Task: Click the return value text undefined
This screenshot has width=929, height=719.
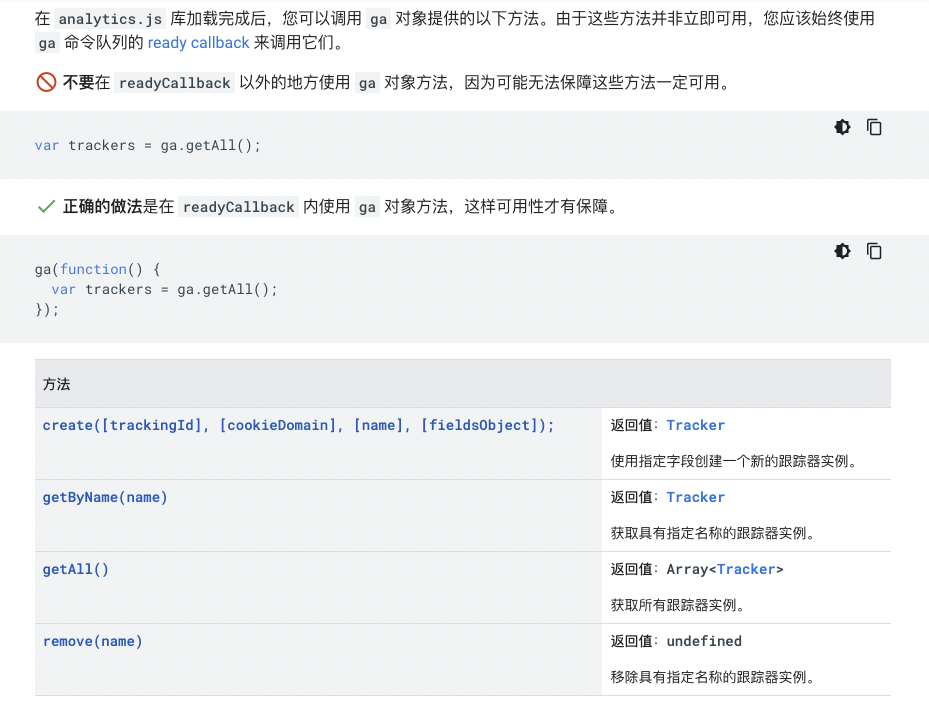Action: coord(704,641)
